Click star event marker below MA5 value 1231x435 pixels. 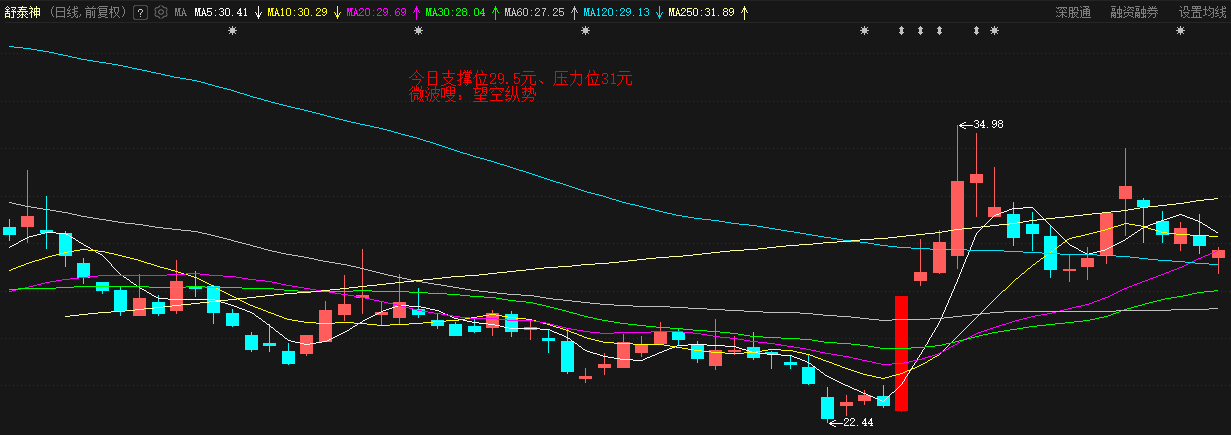tap(233, 31)
